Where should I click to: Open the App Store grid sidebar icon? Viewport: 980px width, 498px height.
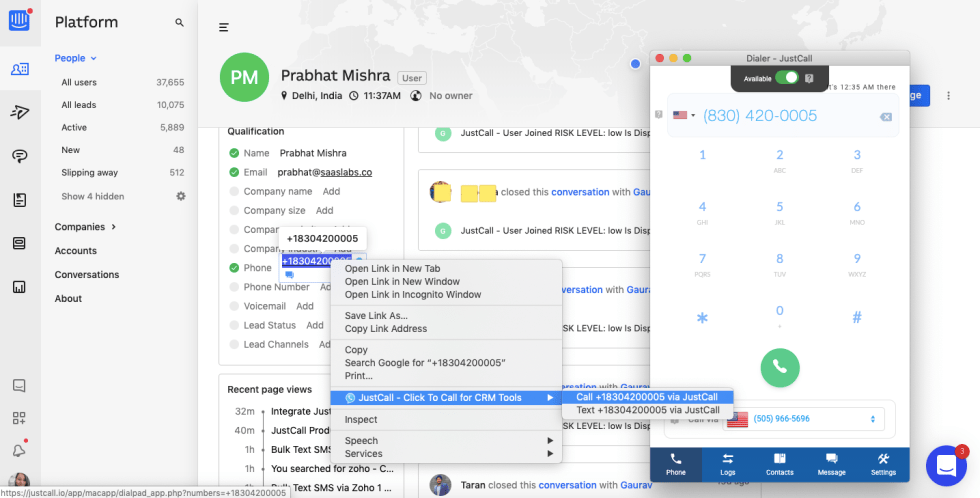pos(19,417)
